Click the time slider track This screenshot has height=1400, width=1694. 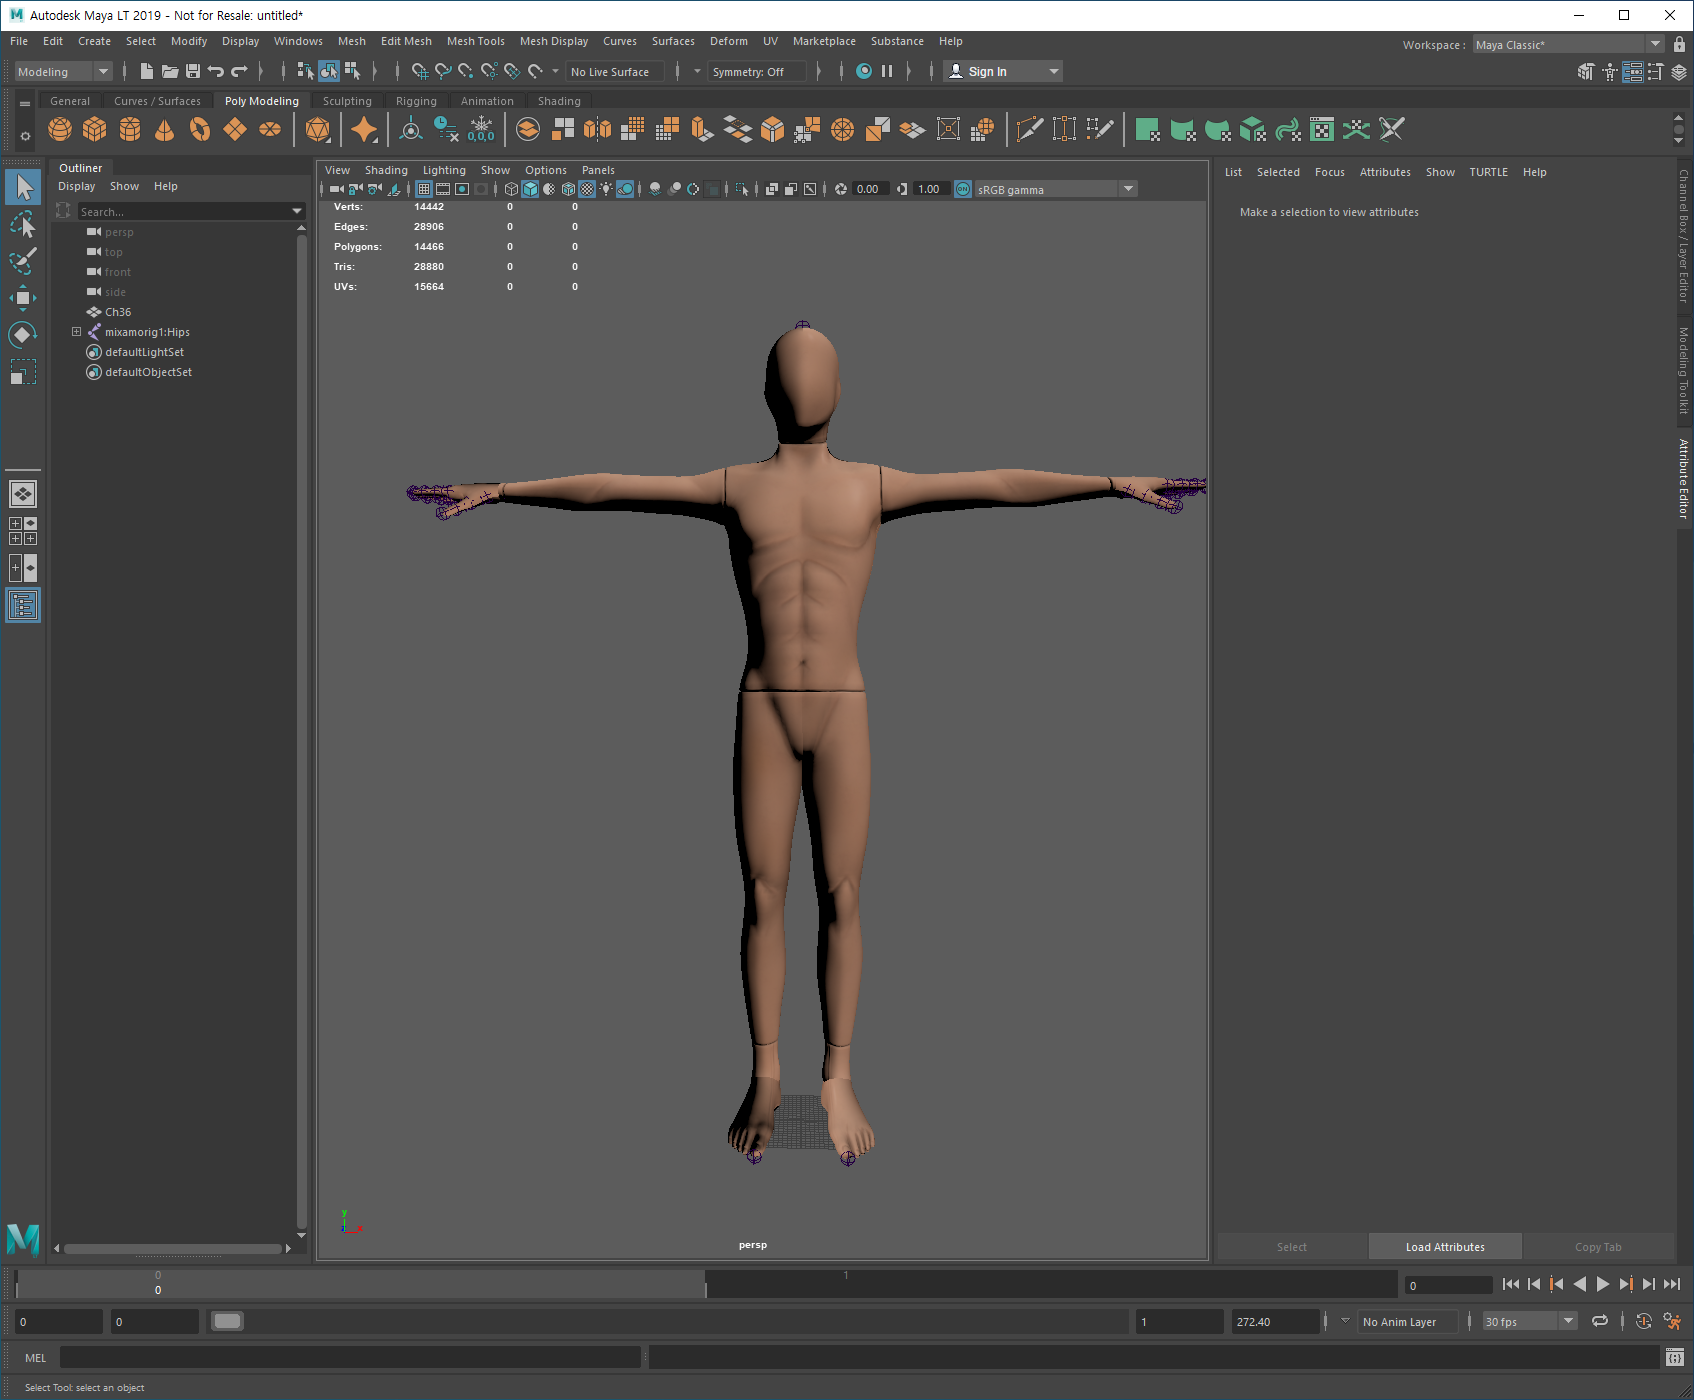pos(706,1283)
